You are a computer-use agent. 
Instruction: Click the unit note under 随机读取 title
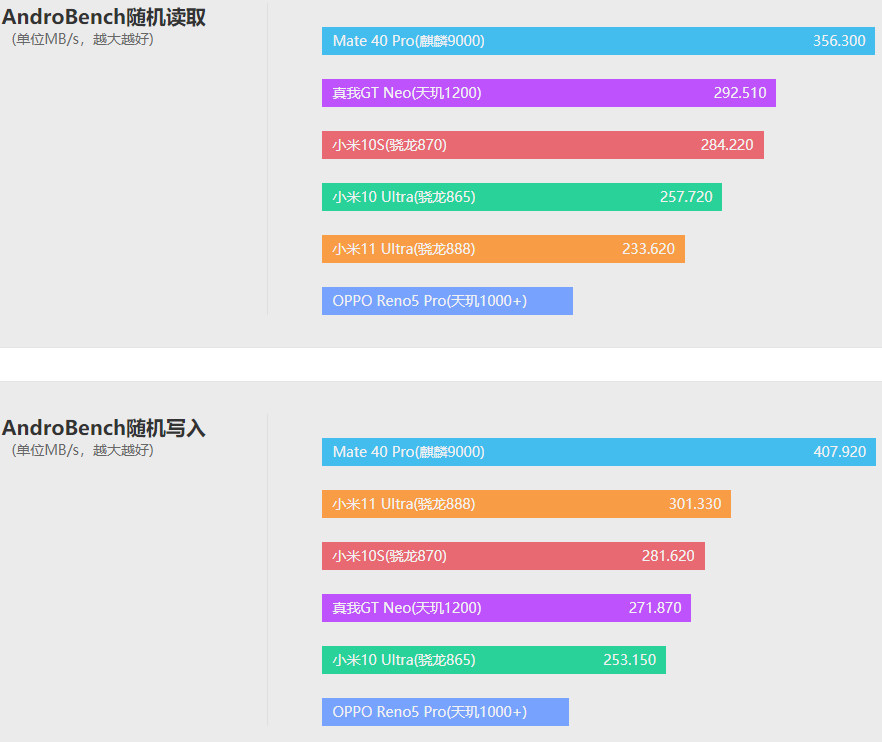[83, 39]
